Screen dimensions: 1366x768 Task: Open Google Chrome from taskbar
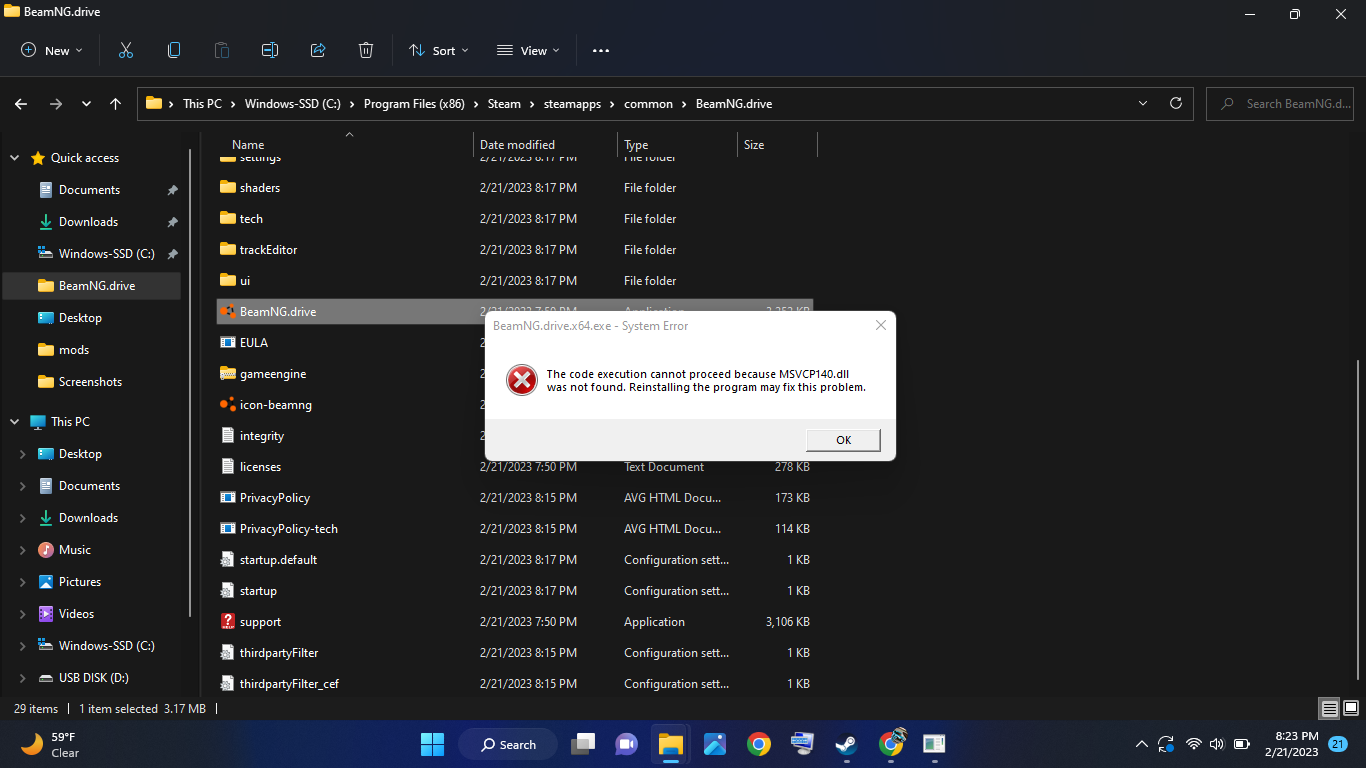click(x=758, y=744)
